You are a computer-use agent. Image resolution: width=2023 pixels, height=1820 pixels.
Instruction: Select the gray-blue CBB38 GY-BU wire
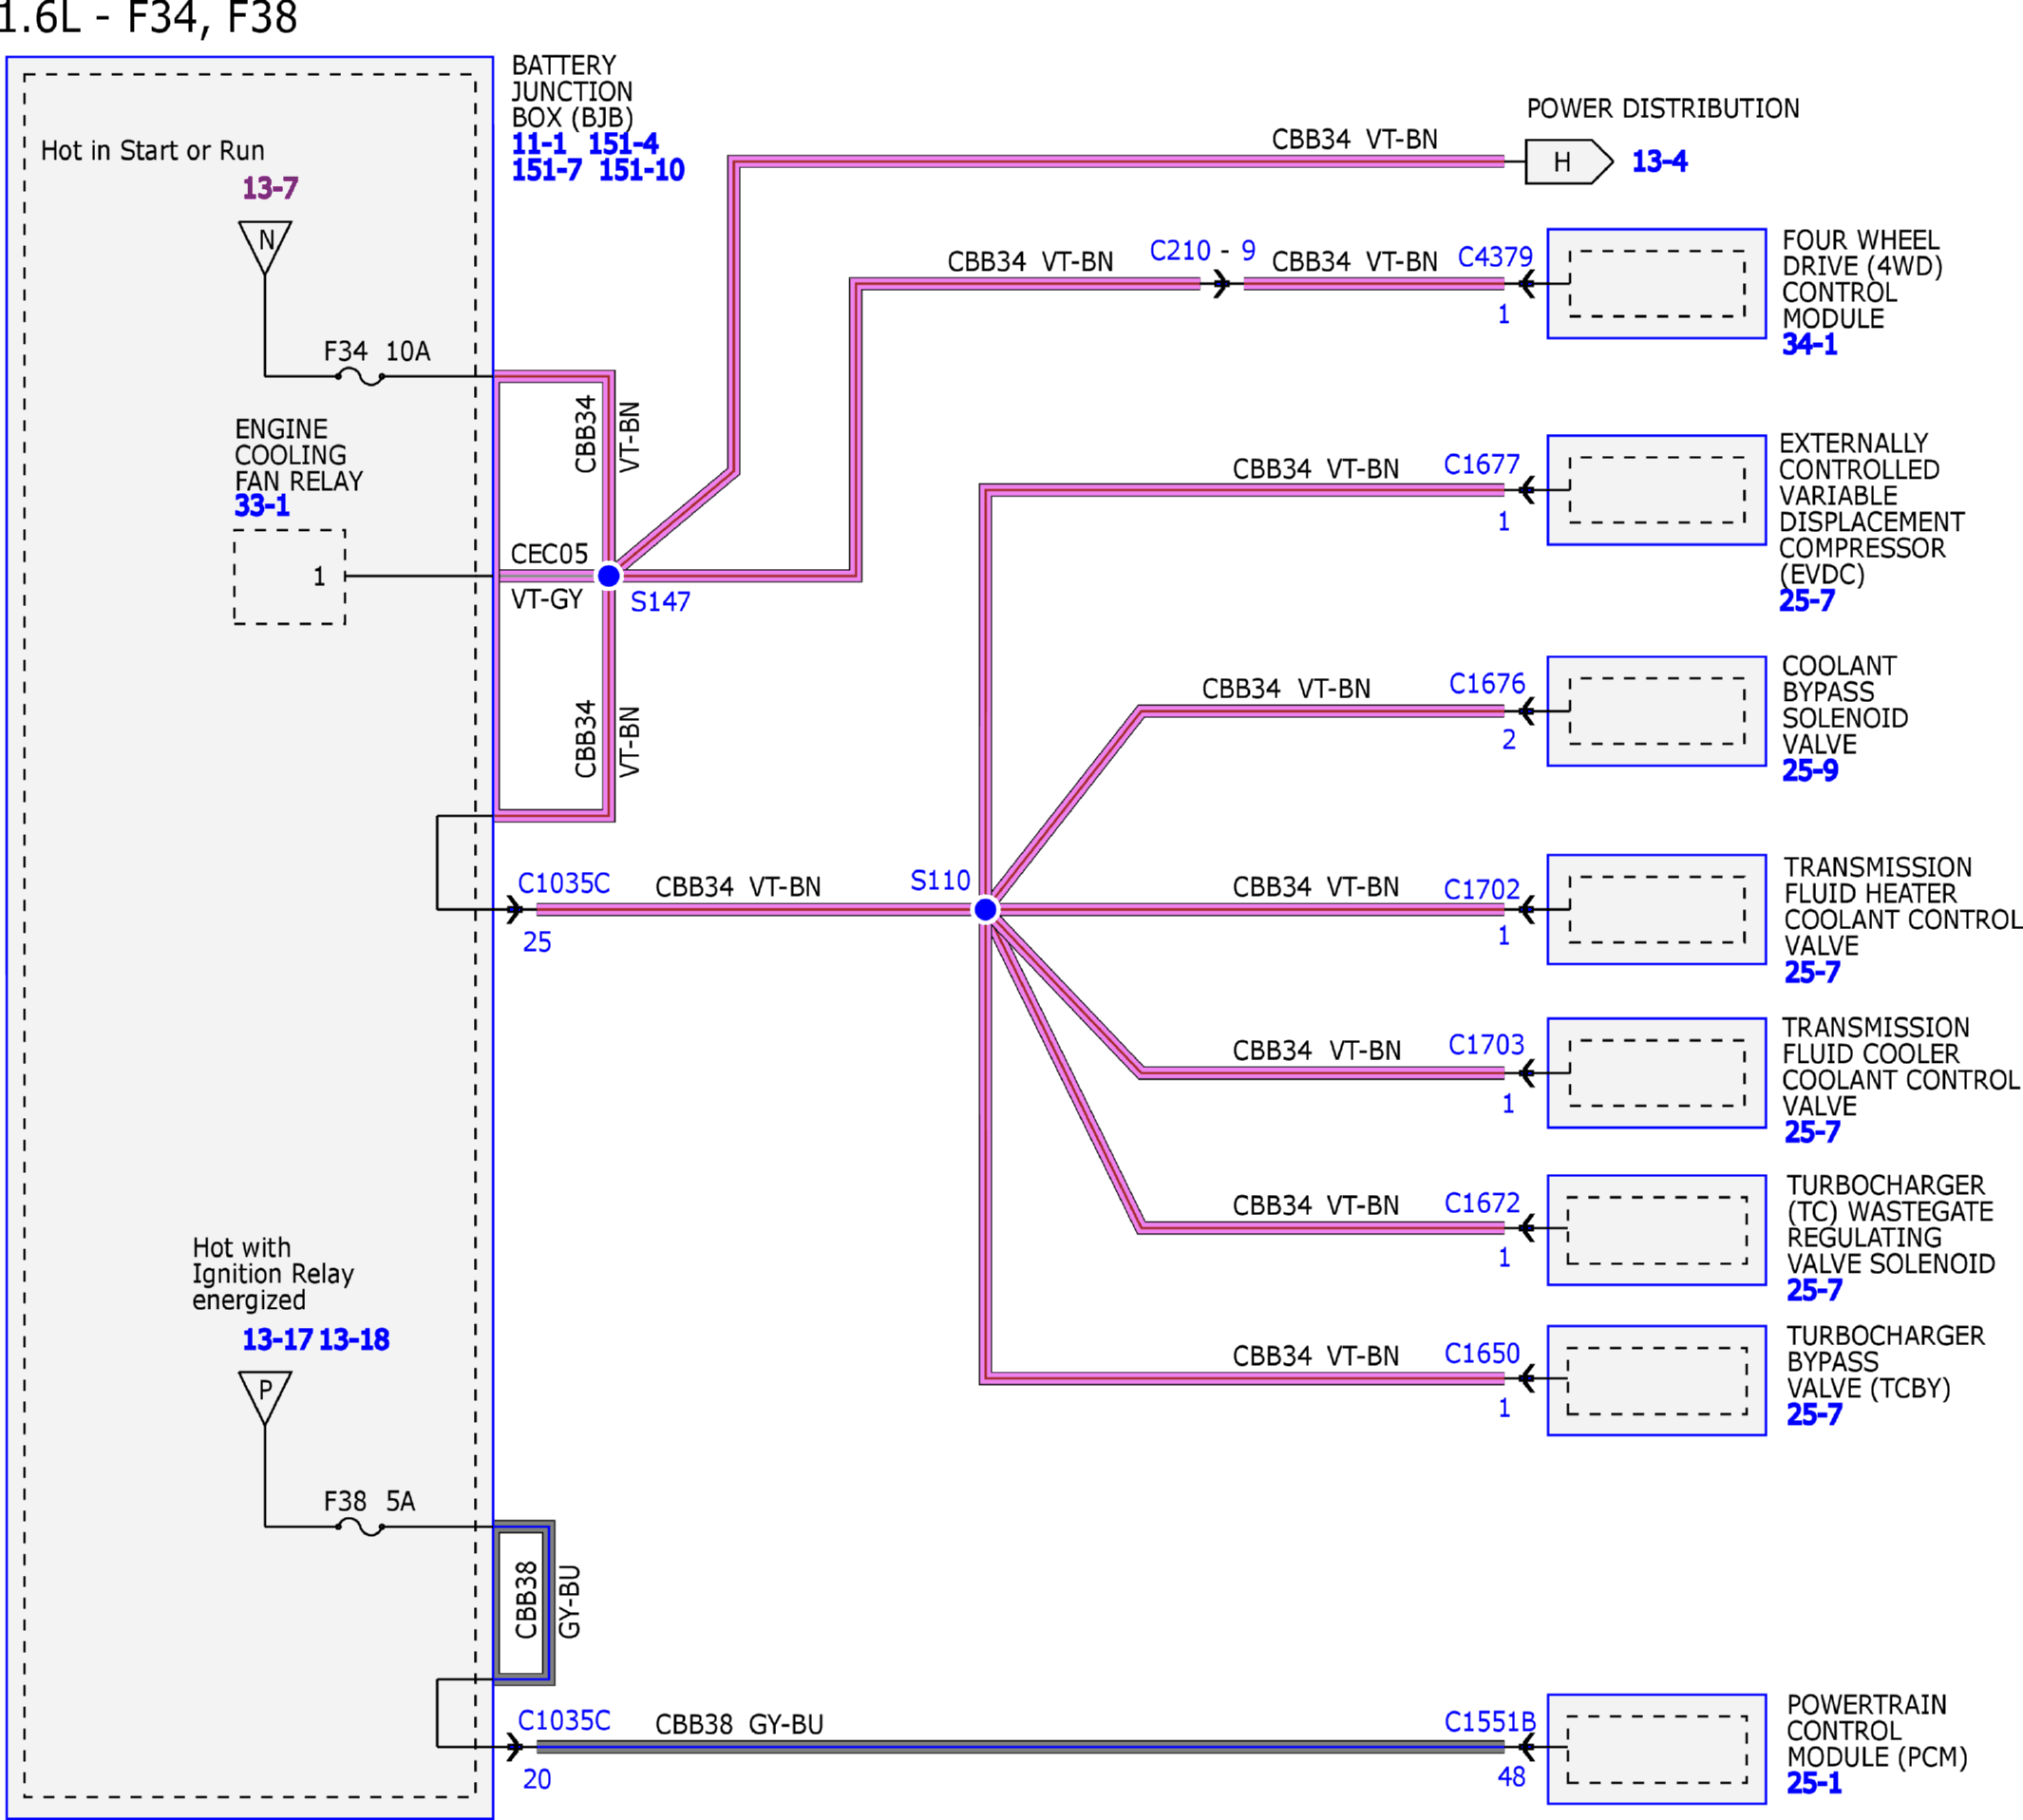tap(1020, 1747)
